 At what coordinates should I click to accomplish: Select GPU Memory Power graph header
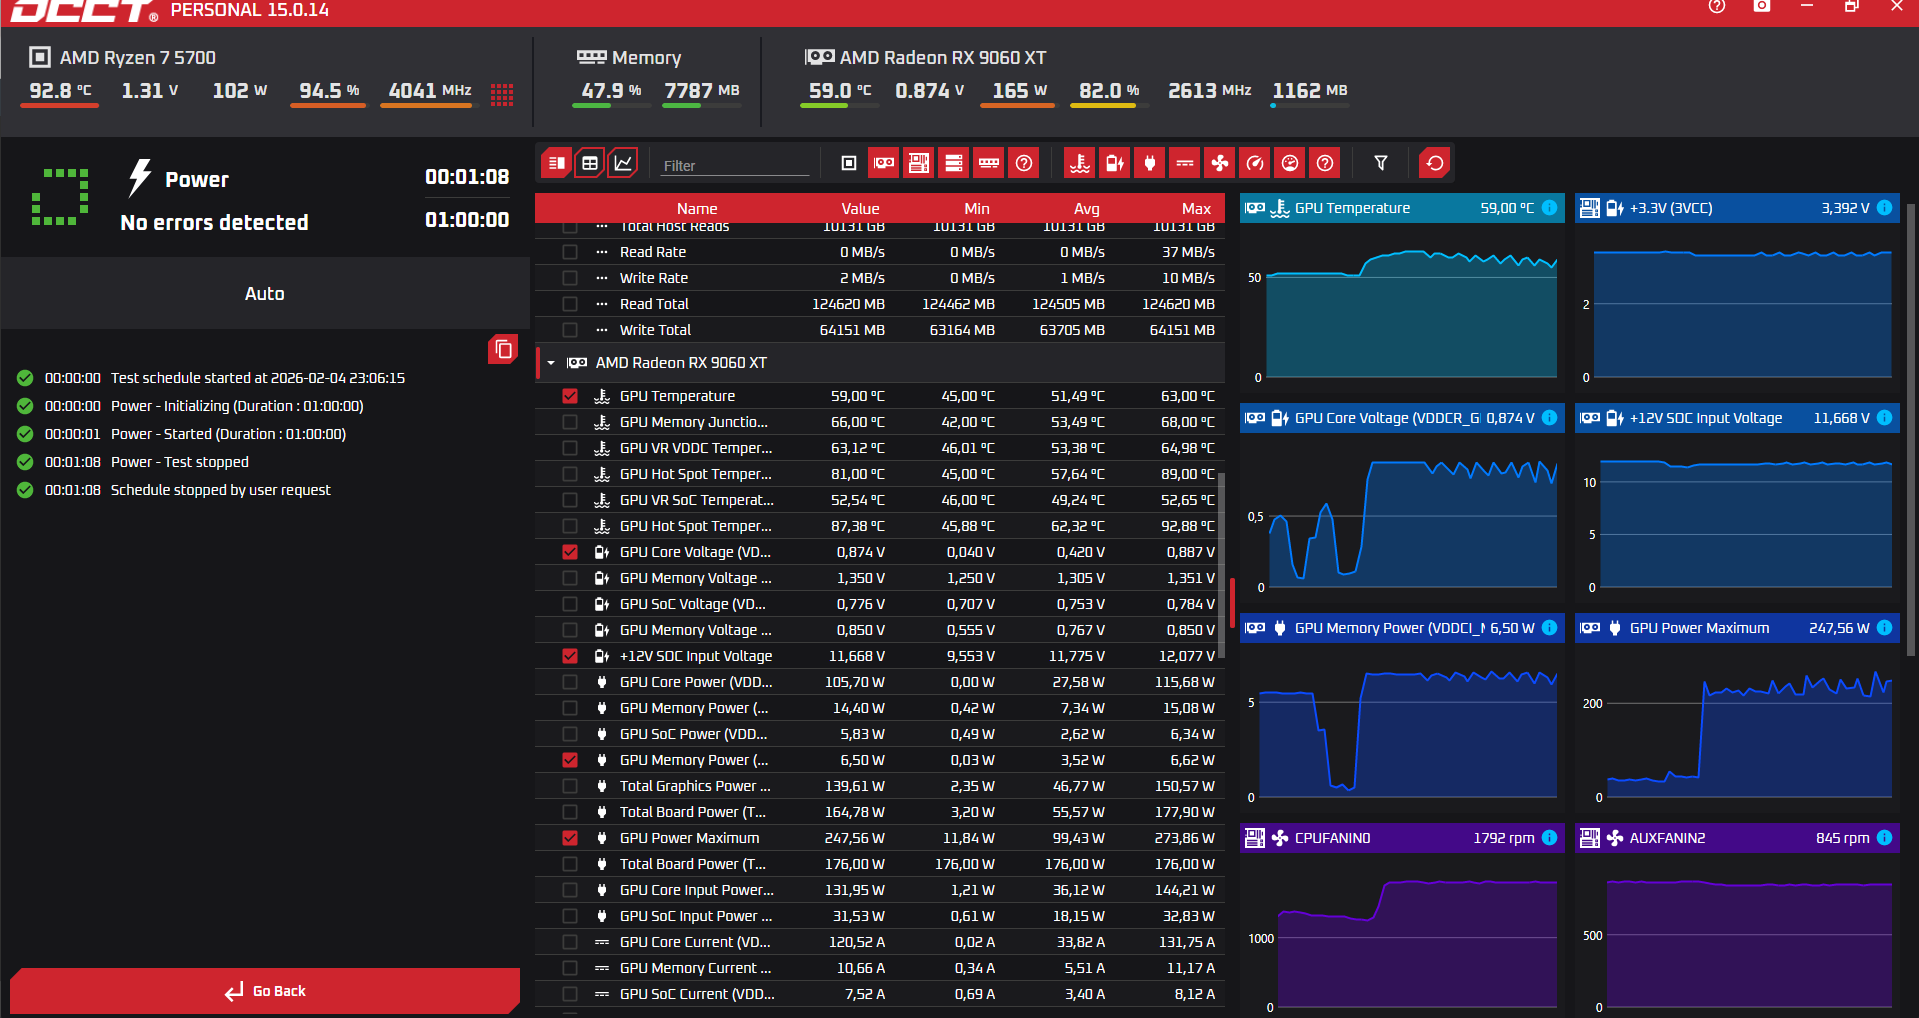point(1402,628)
